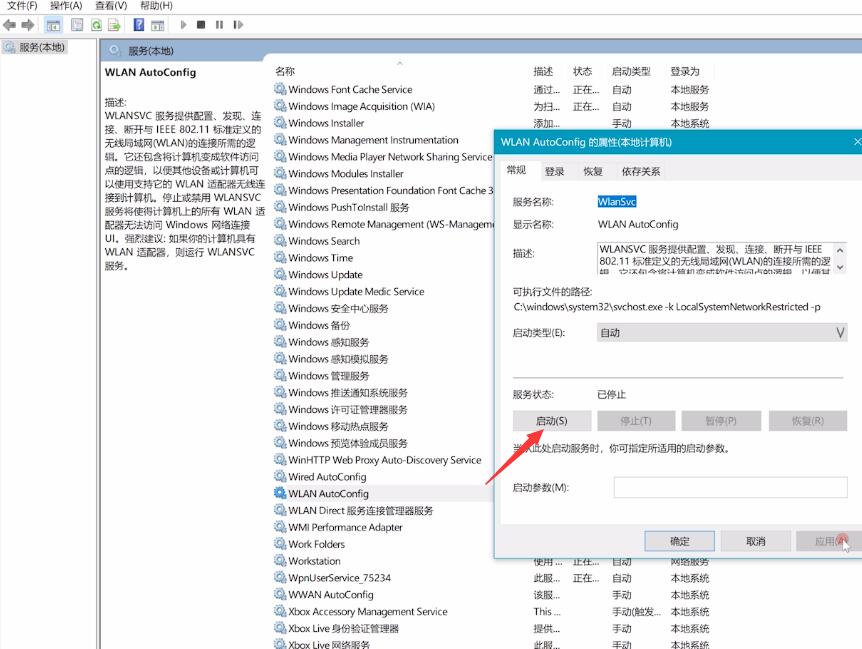Click the show/hide action pane icon
Viewport: 862px width, 649px height.
coord(158,25)
